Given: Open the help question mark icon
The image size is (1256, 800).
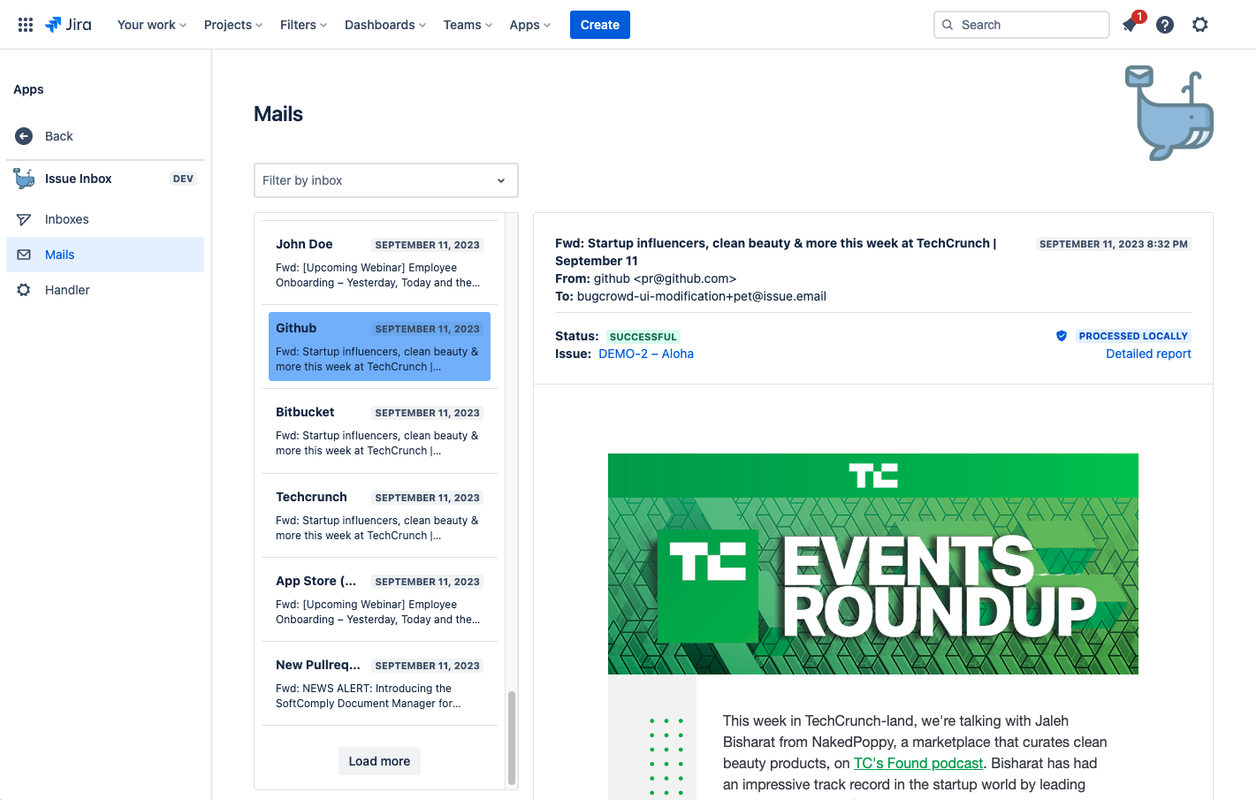Looking at the screenshot, I should tap(1165, 25).
